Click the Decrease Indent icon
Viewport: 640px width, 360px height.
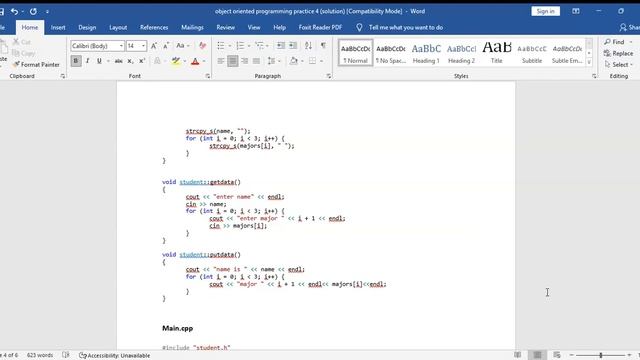click(x=280, y=46)
